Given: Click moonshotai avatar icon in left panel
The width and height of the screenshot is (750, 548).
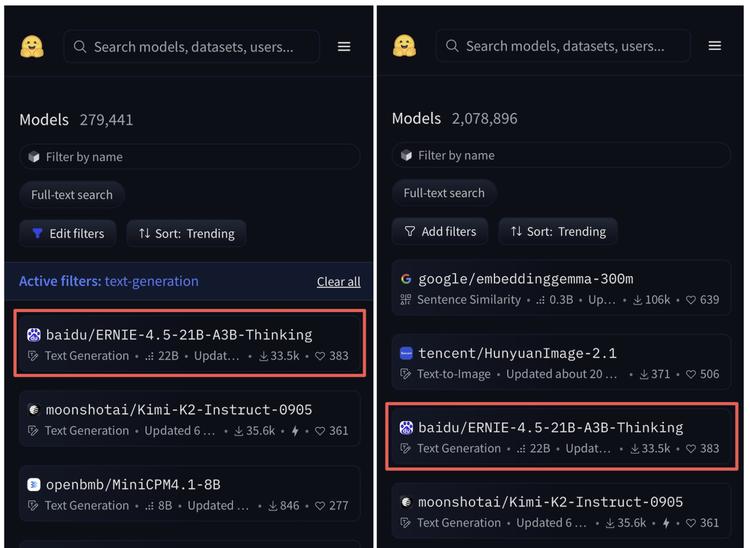Looking at the screenshot, I should 33,410.
